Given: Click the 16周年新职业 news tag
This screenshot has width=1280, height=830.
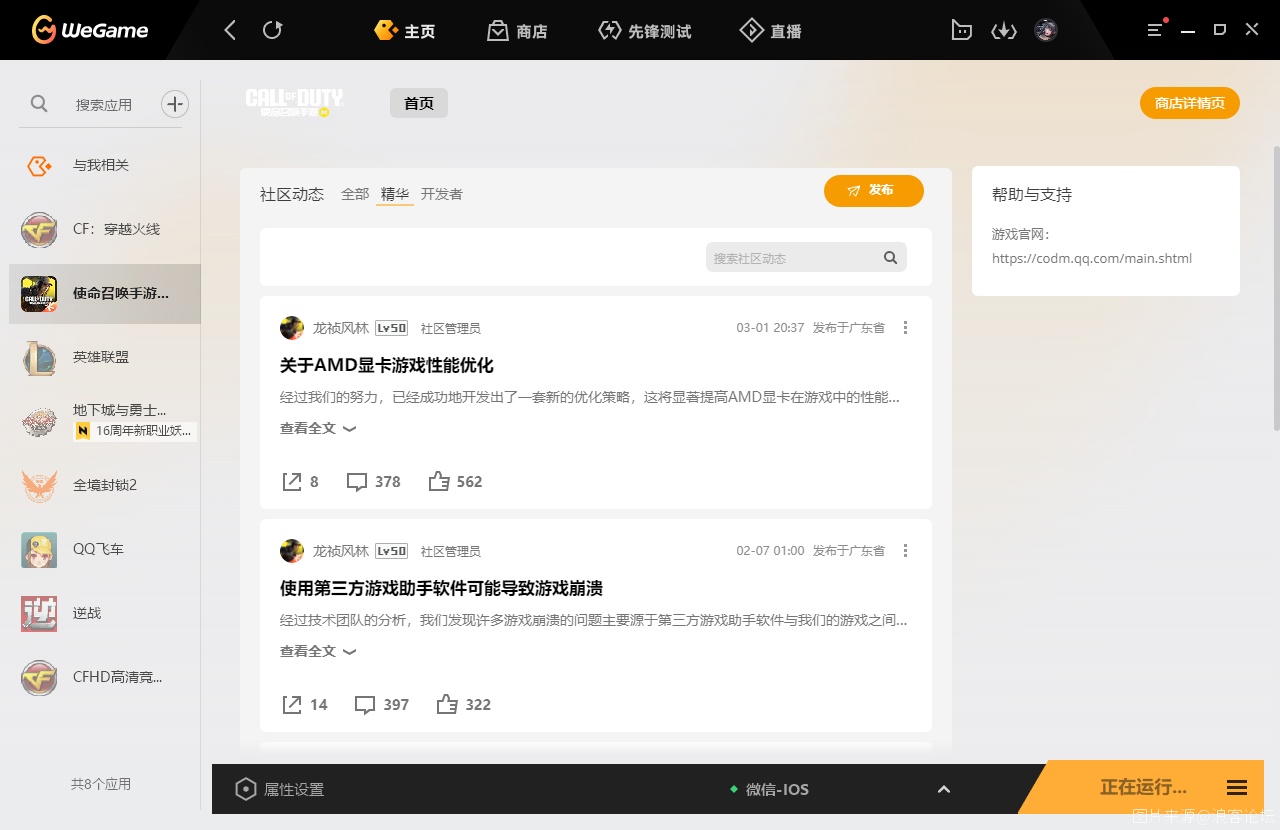Looking at the screenshot, I should click(x=134, y=431).
